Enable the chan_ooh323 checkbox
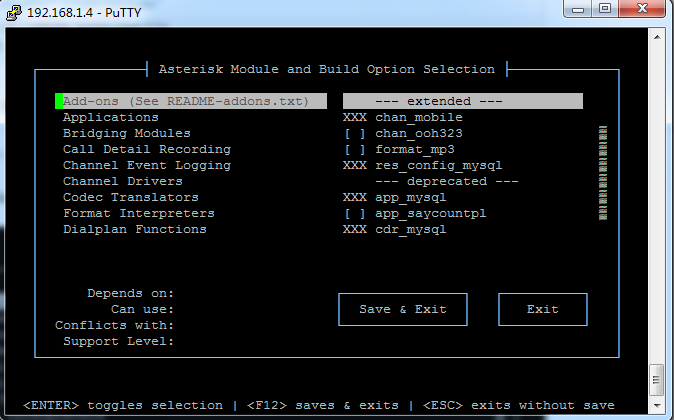 tap(355, 133)
